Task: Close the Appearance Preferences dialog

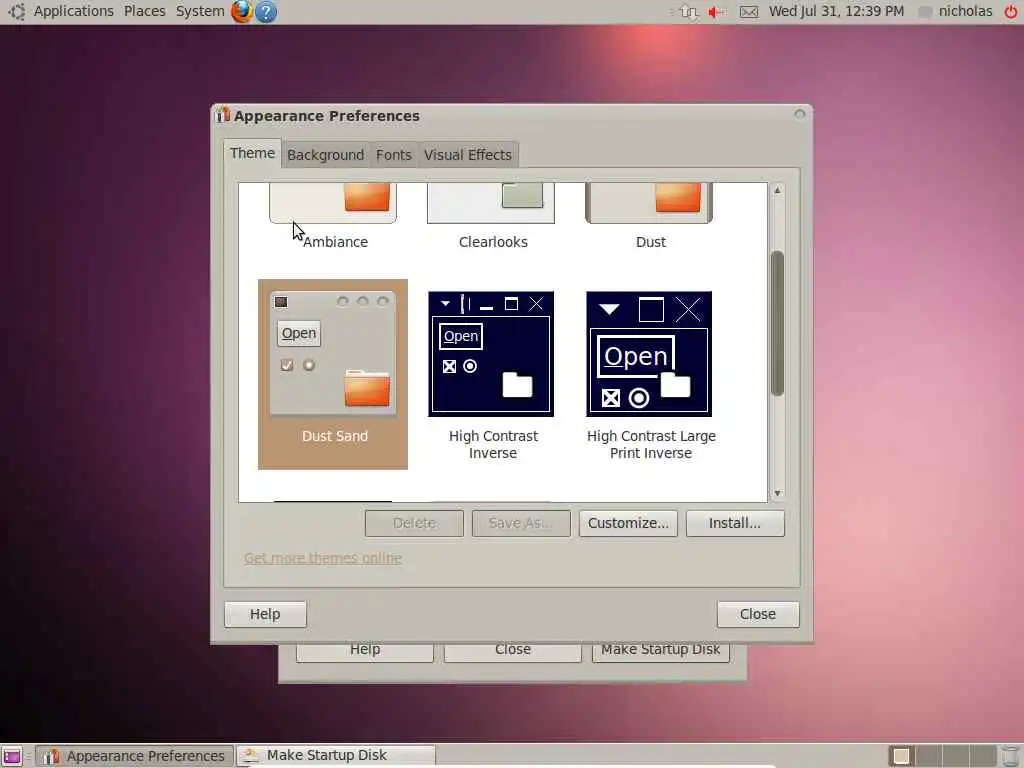Action: click(758, 615)
